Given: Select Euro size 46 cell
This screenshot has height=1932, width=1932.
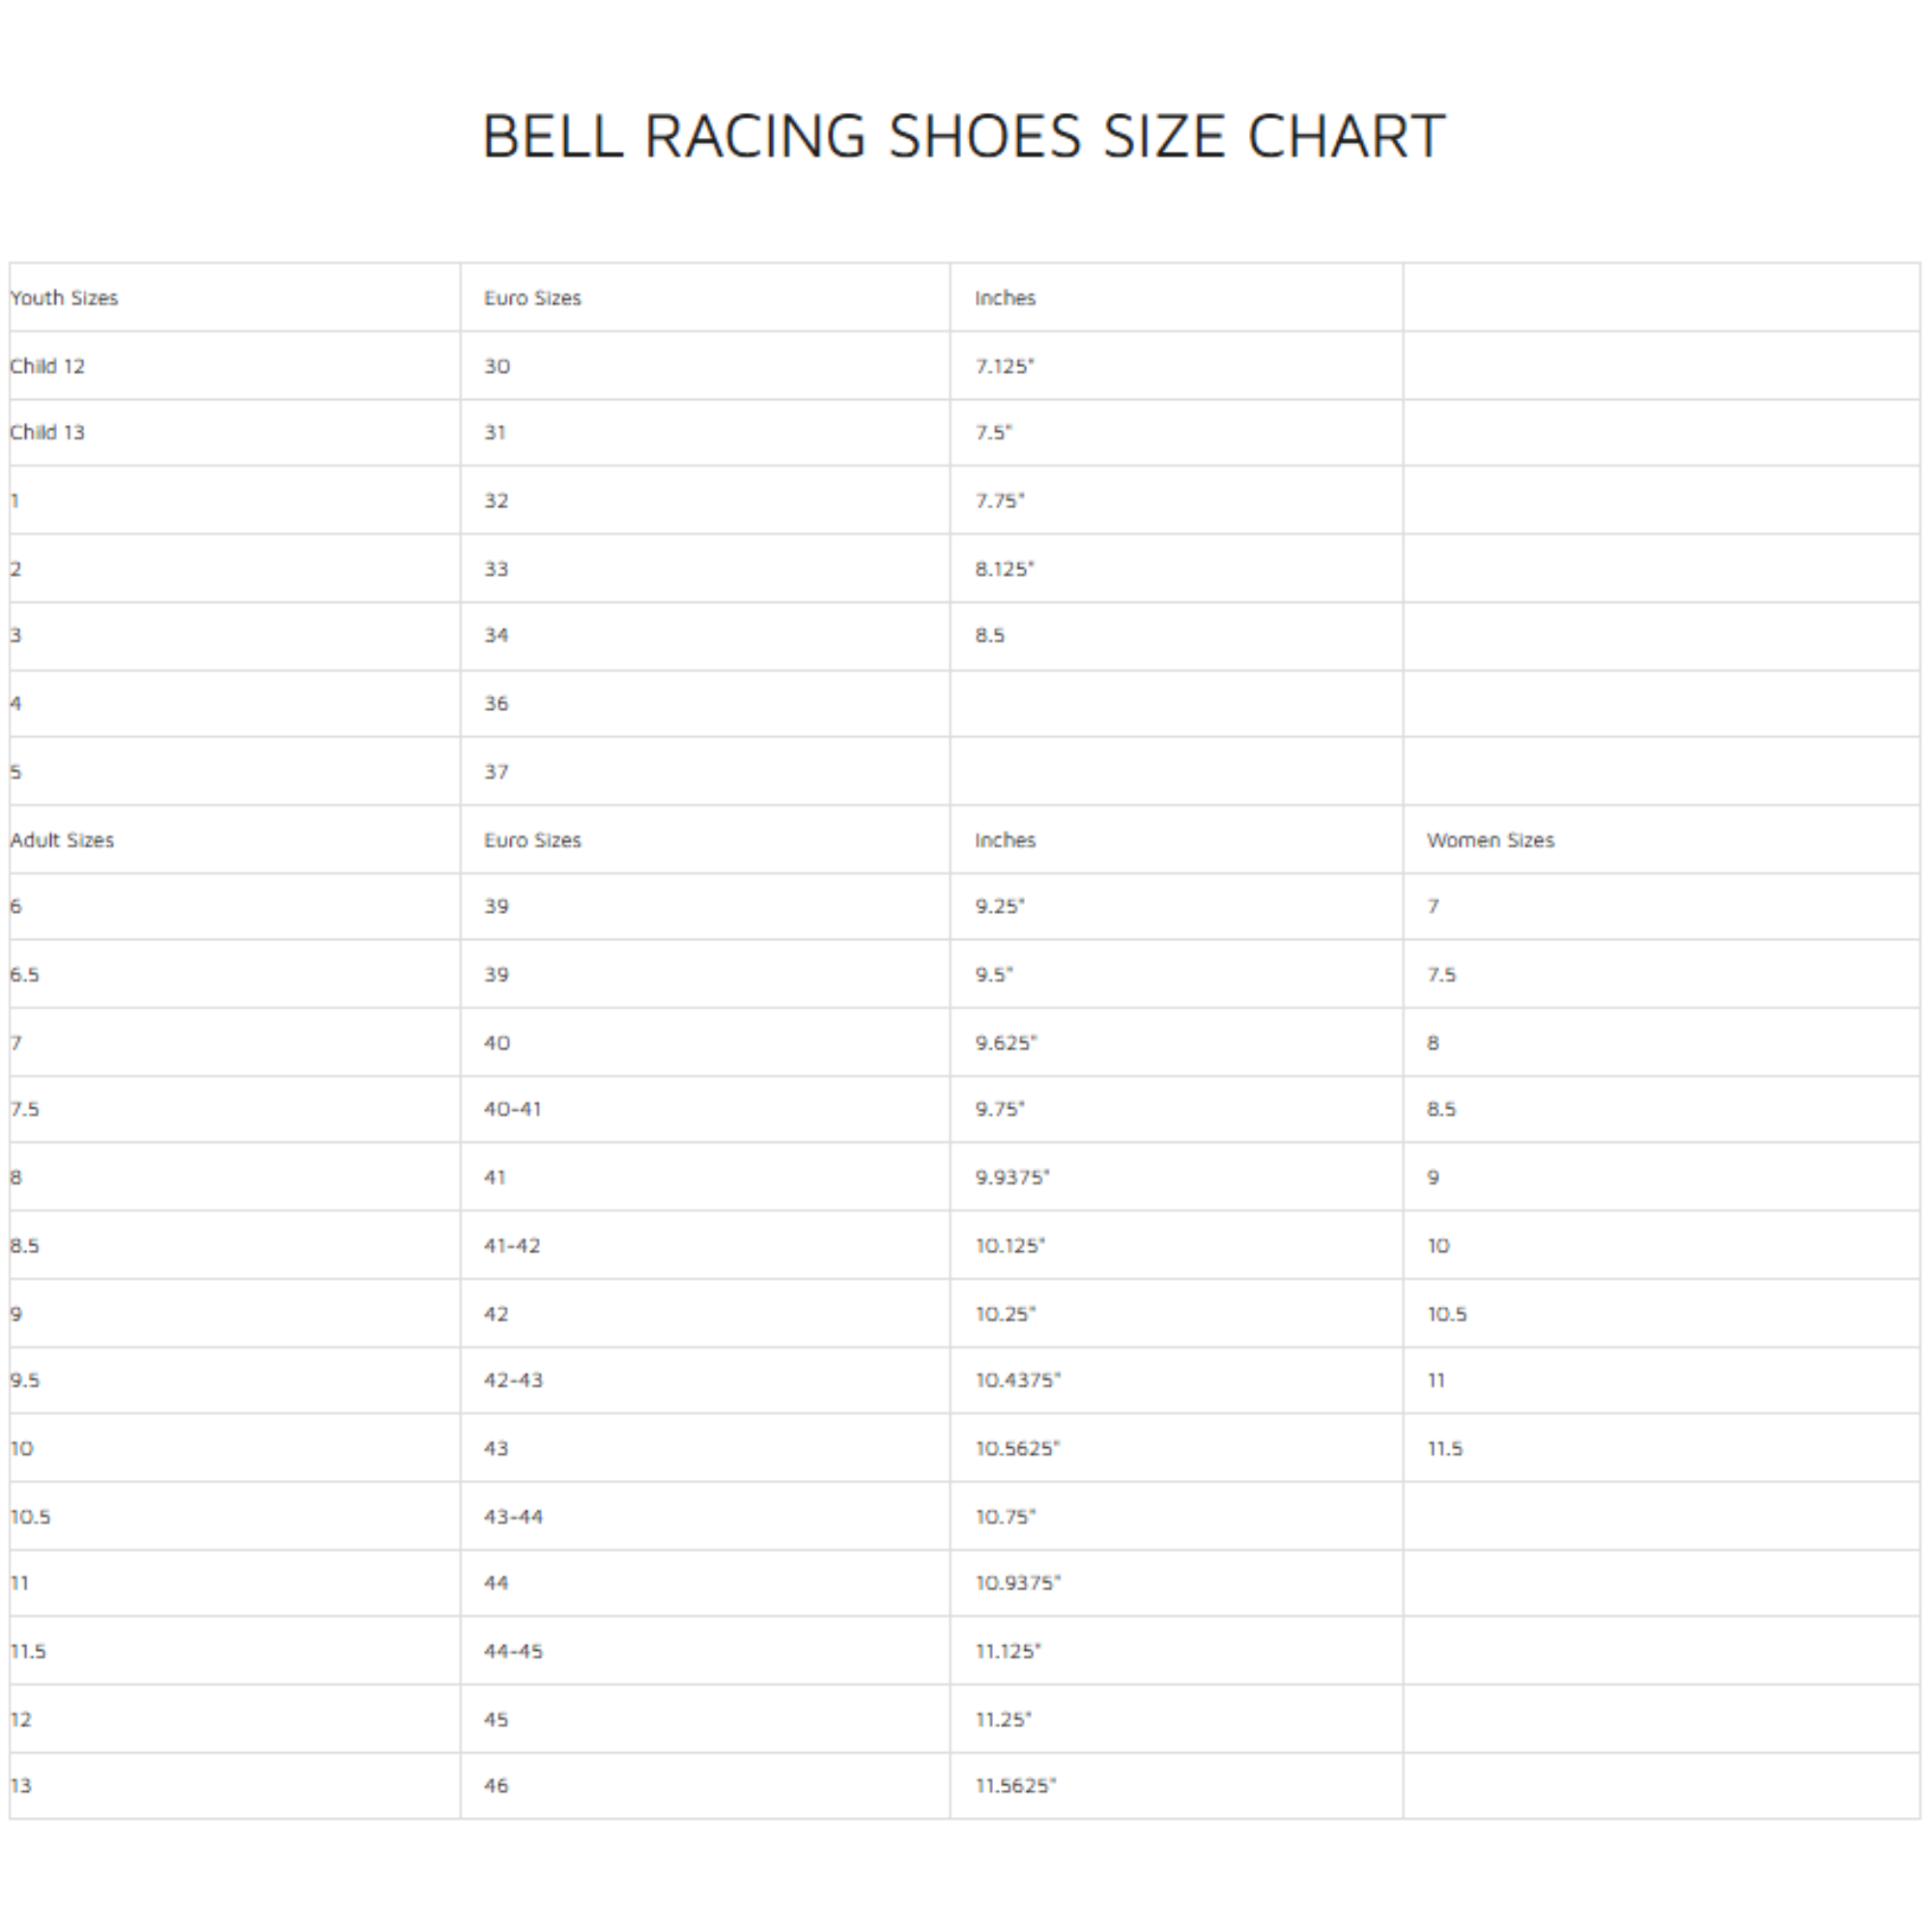Looking at the screenshot, I should 496,1785.
